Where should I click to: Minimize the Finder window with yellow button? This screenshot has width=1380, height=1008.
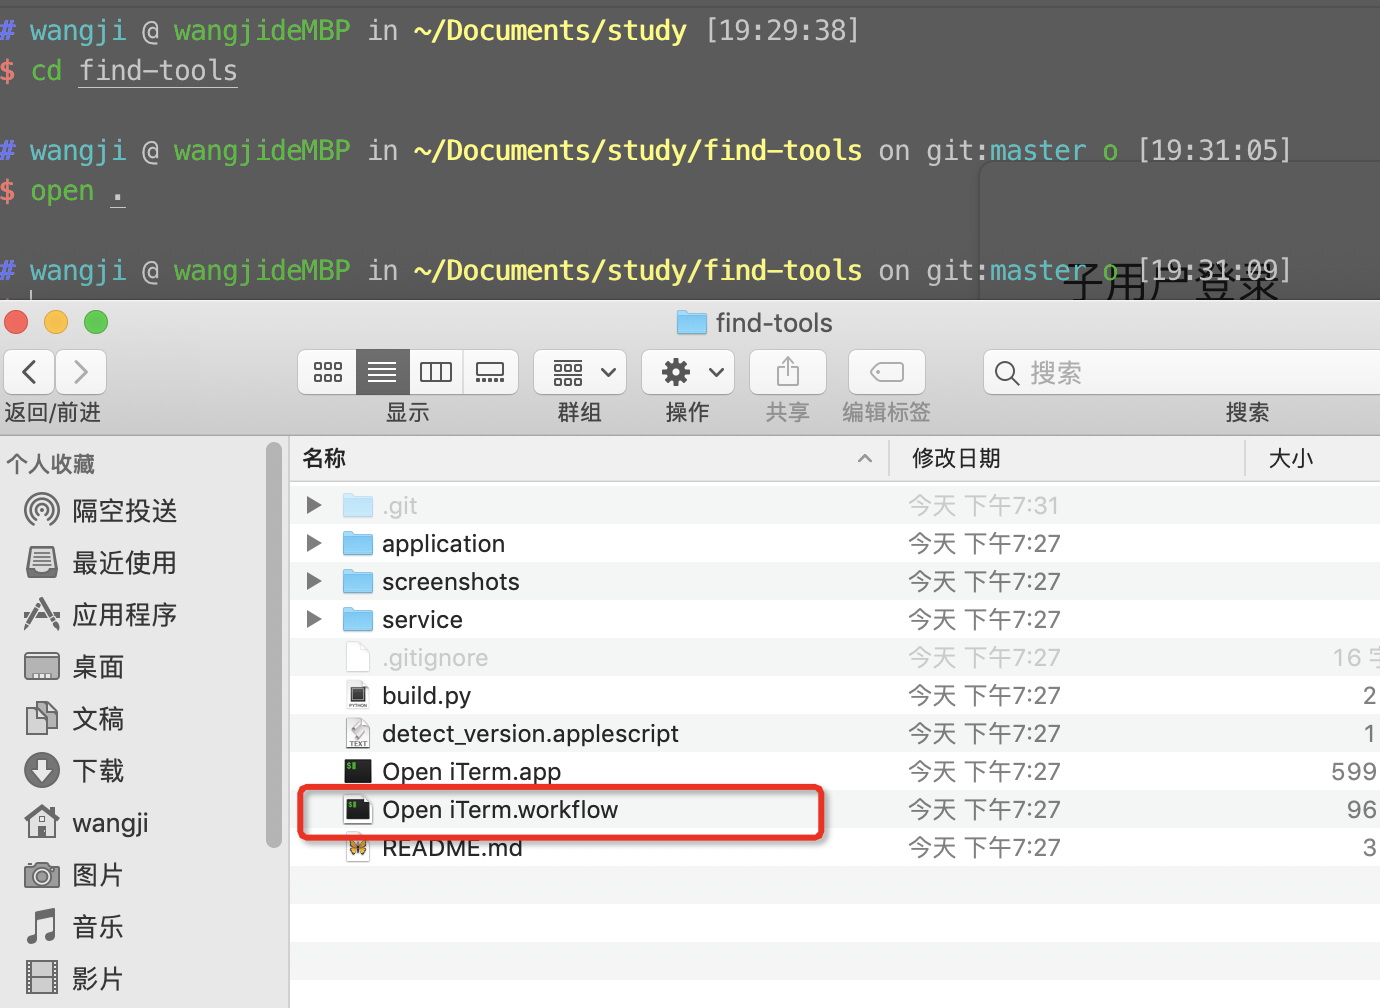[56, 322]
